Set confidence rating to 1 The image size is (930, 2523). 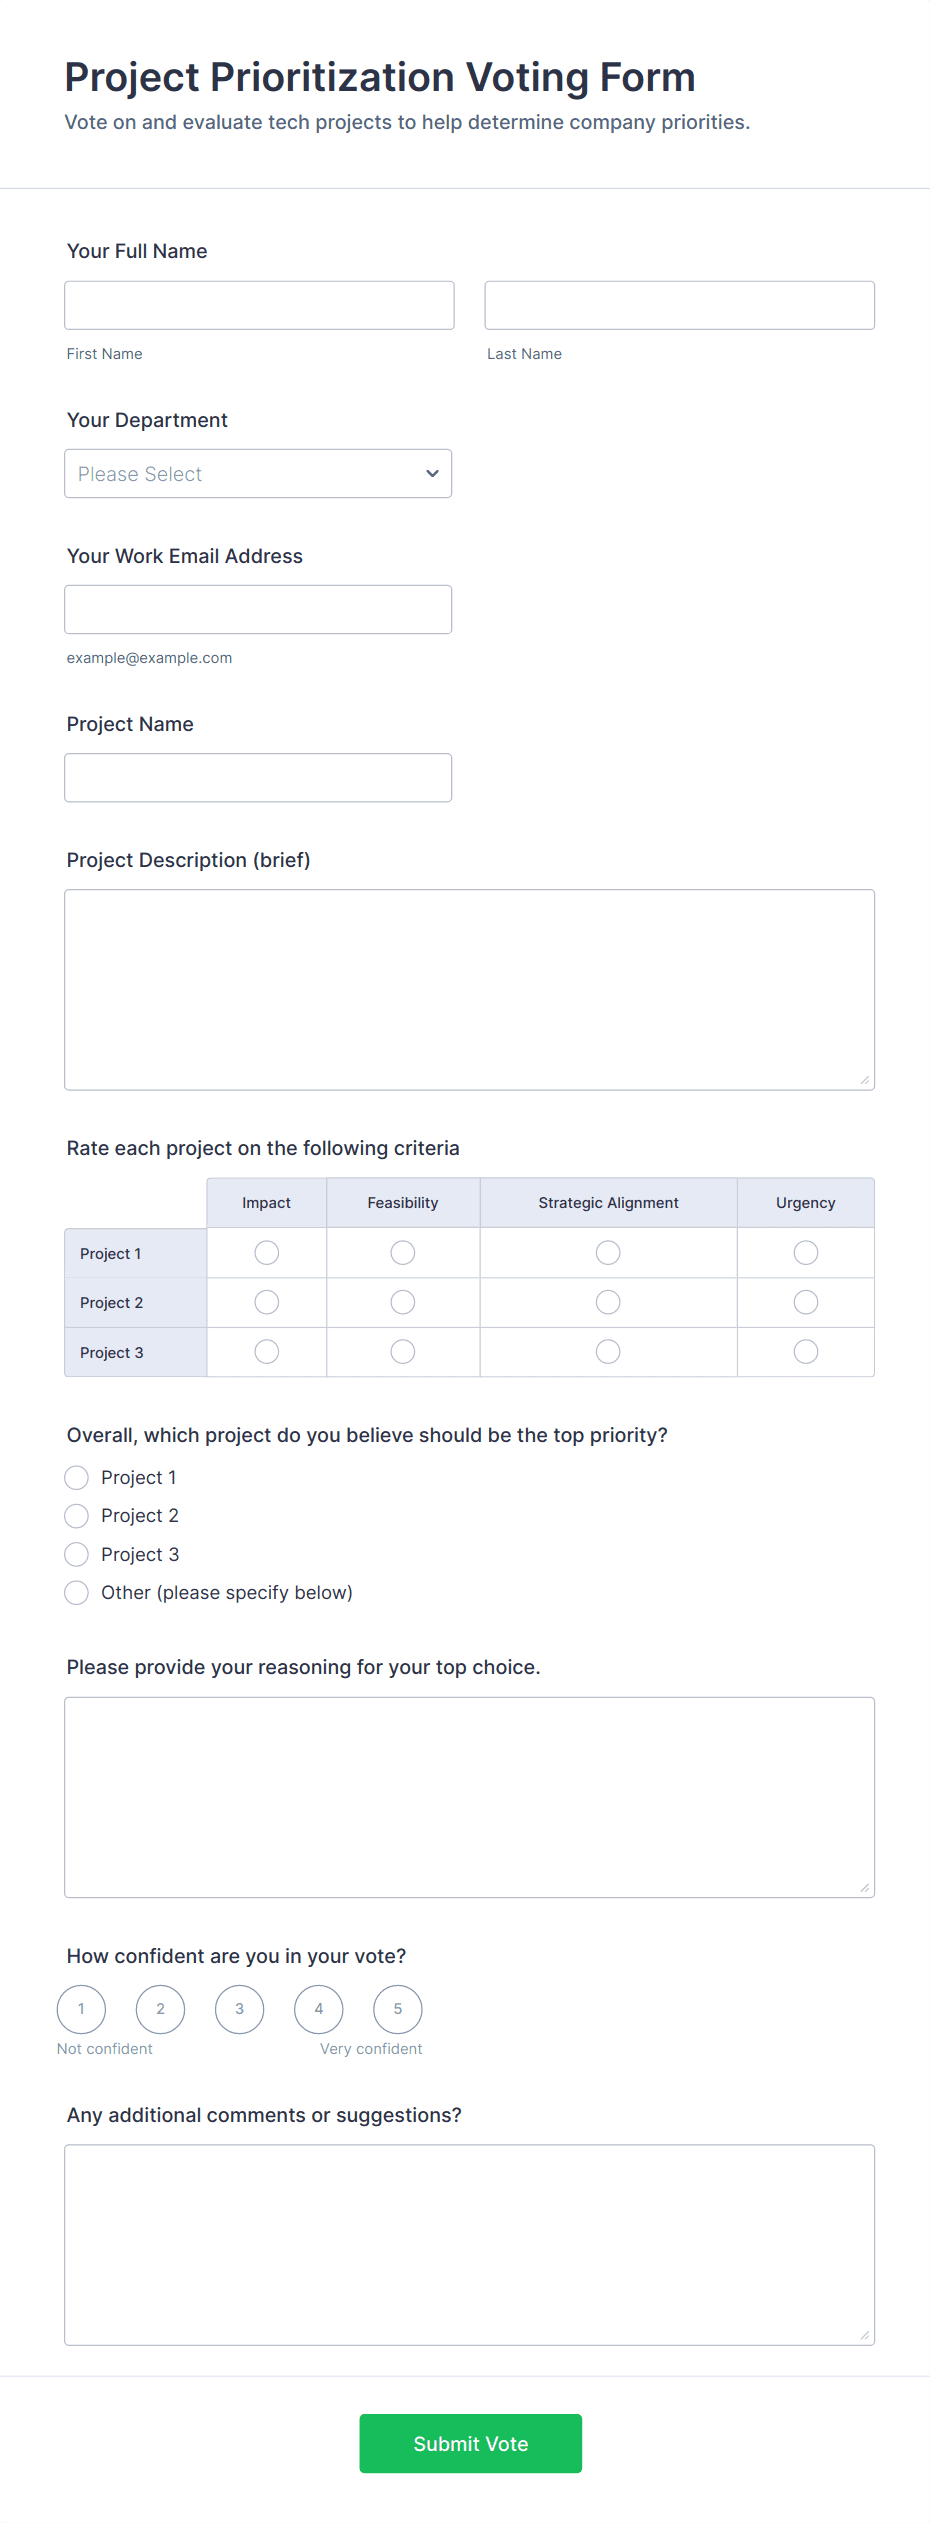tap(82, 2009)
